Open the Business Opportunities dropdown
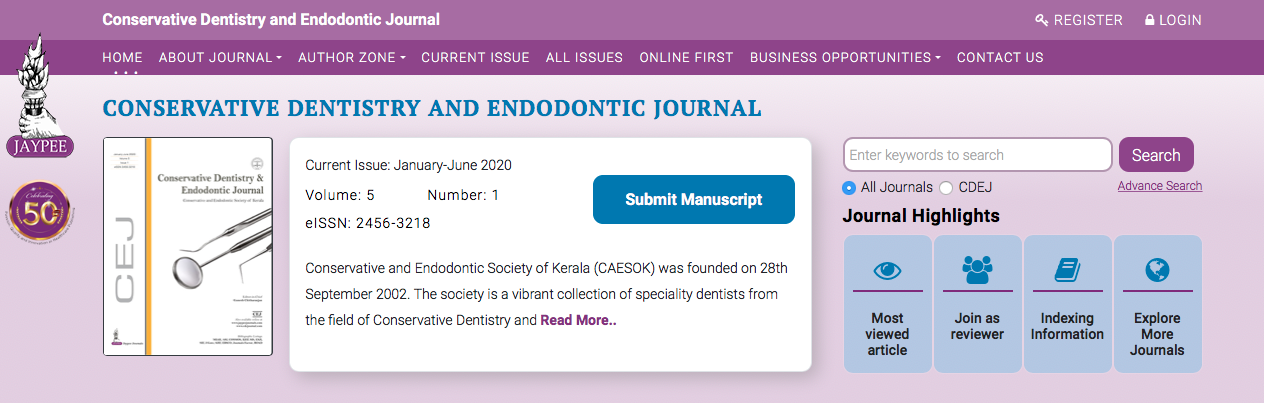This screenshot has width=1264, height=403. coord(845,58)
